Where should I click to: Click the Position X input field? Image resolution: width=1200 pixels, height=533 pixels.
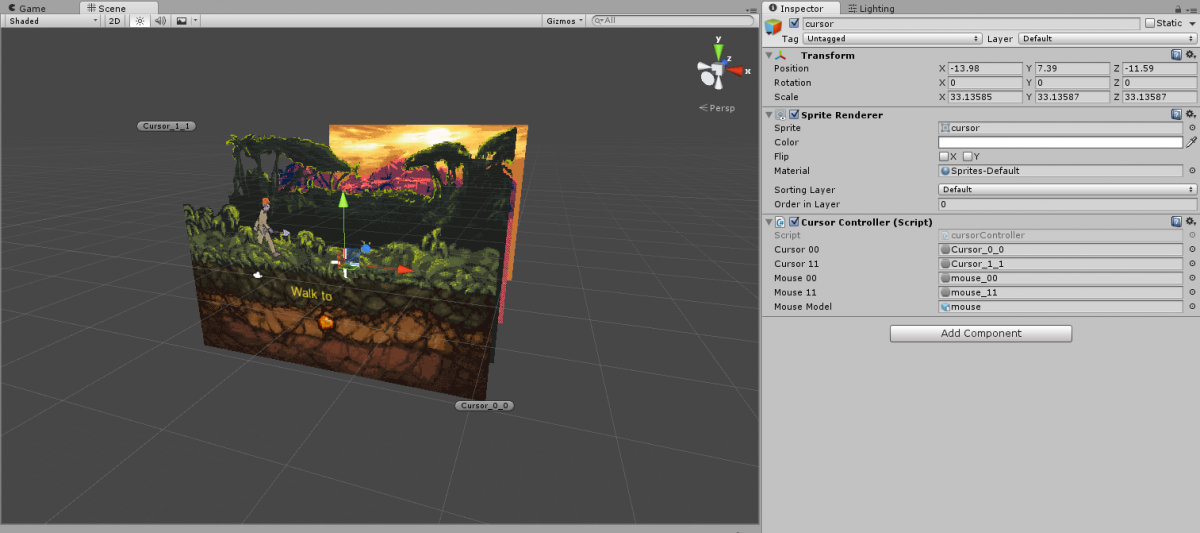tap(983, 68)
